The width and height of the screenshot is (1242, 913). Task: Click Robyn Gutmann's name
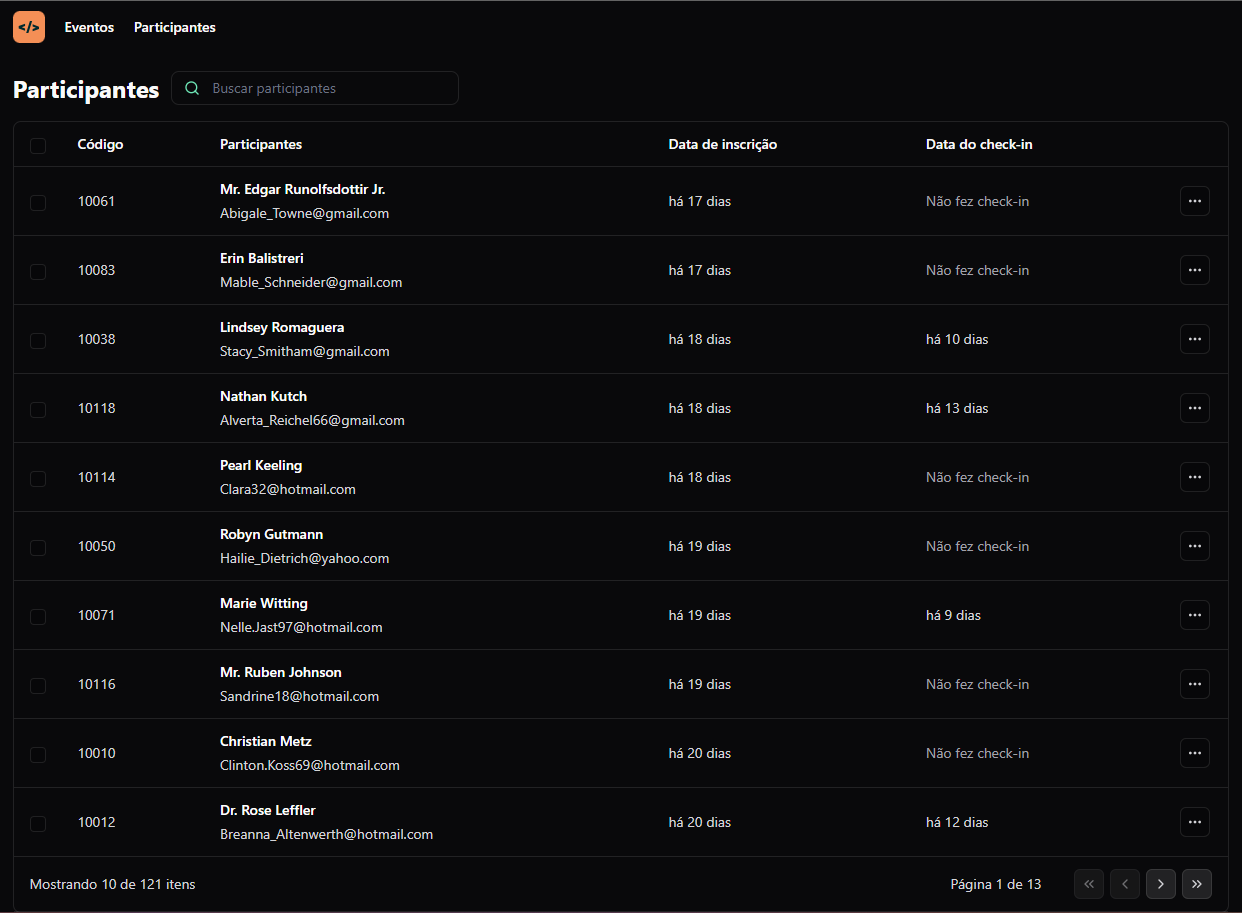click(271, 534)
